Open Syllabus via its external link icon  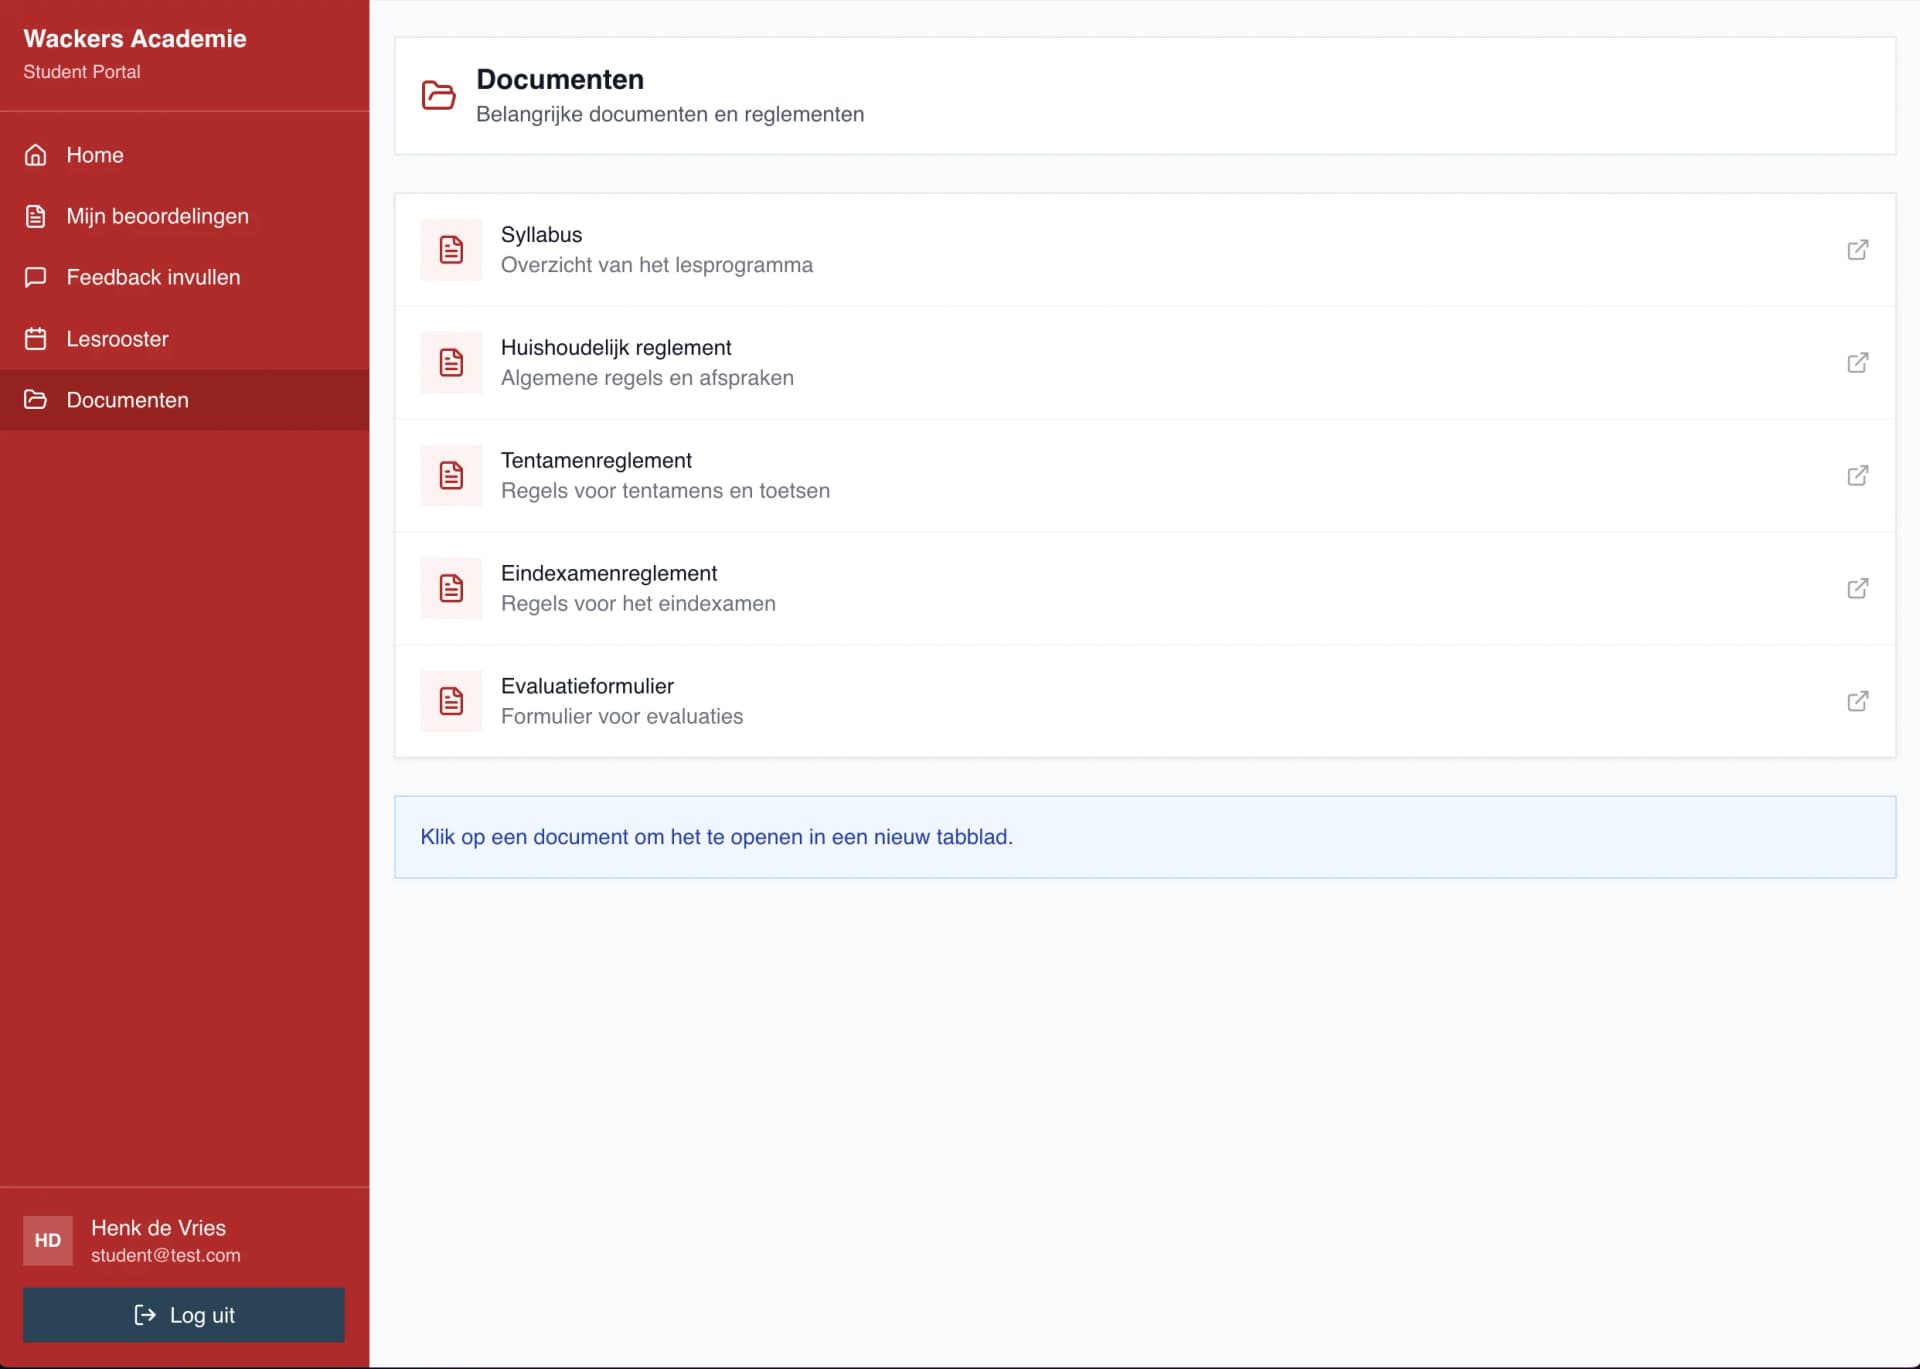tap(1858, 250)
